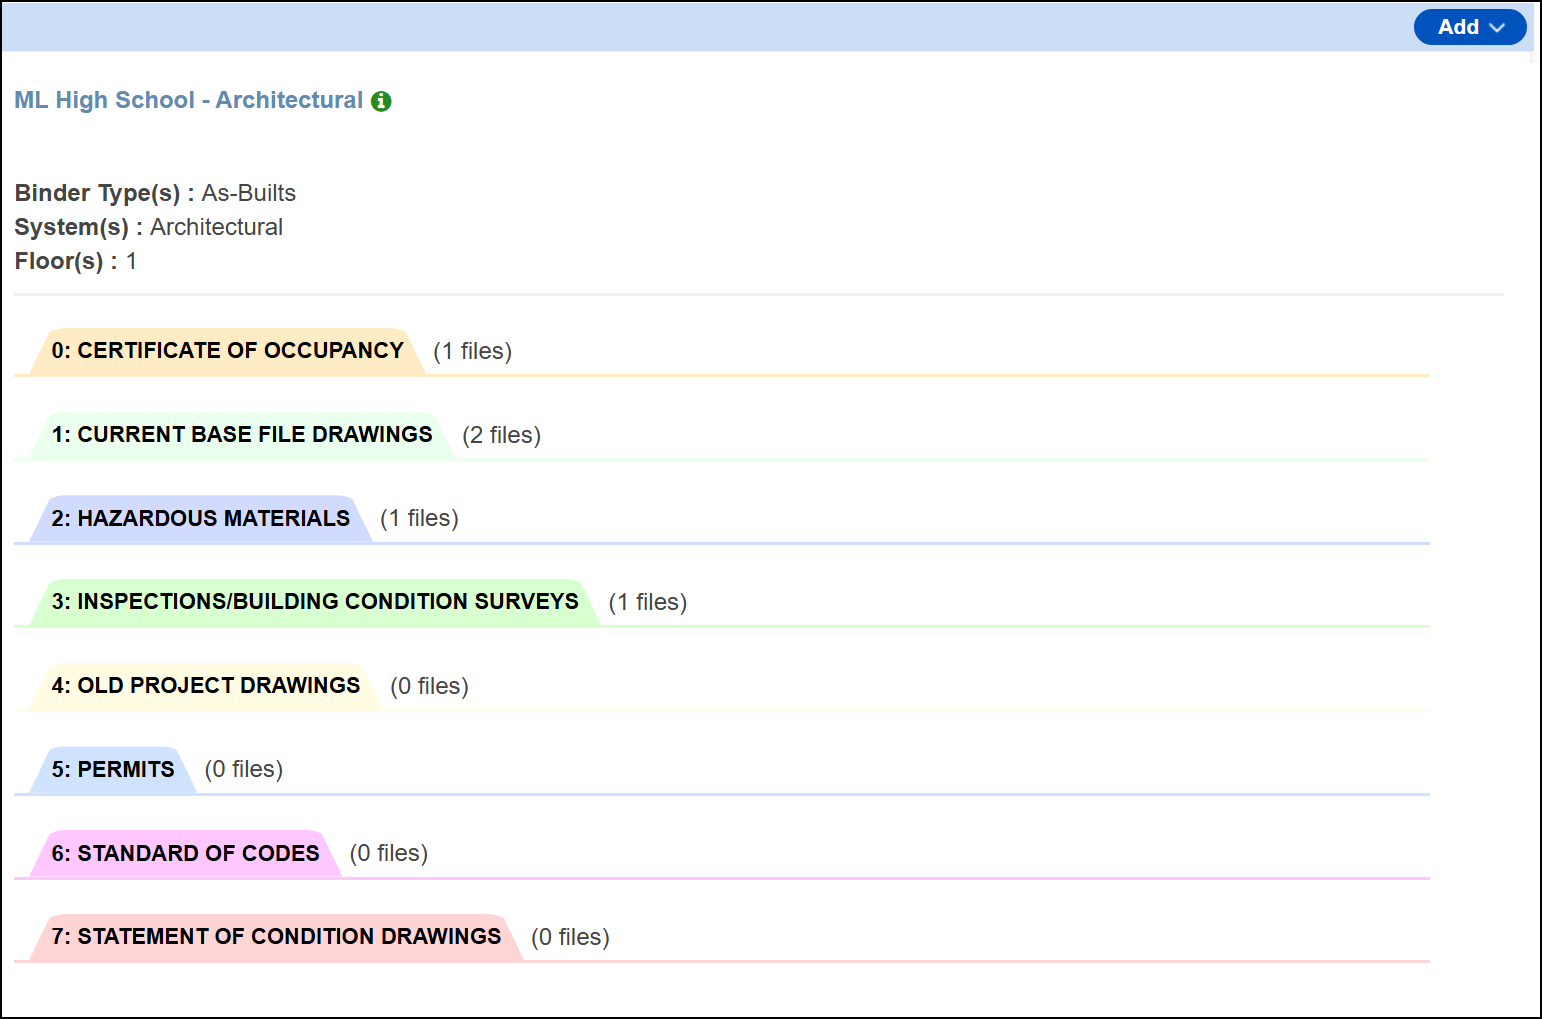Select the 4: Old Project Drawings tab
This screenshot has height=1019, width=1542.
point(206,686)
